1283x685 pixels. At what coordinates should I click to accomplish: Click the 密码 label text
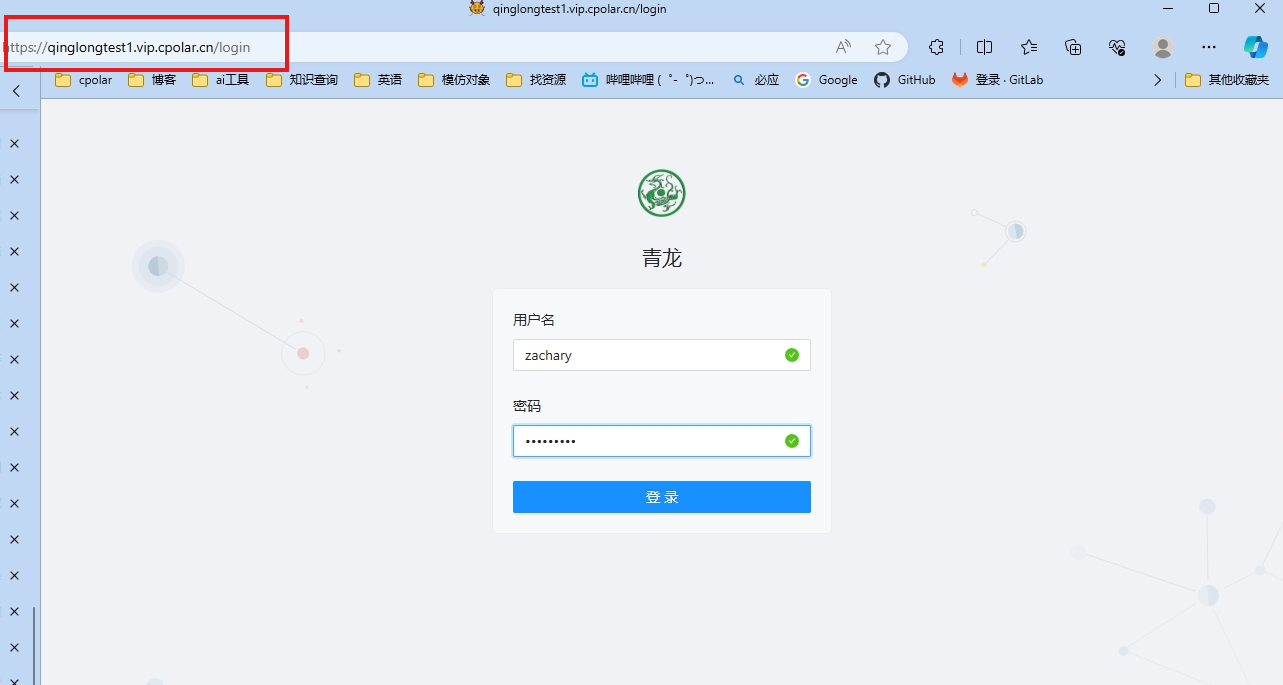coord(527,406)
